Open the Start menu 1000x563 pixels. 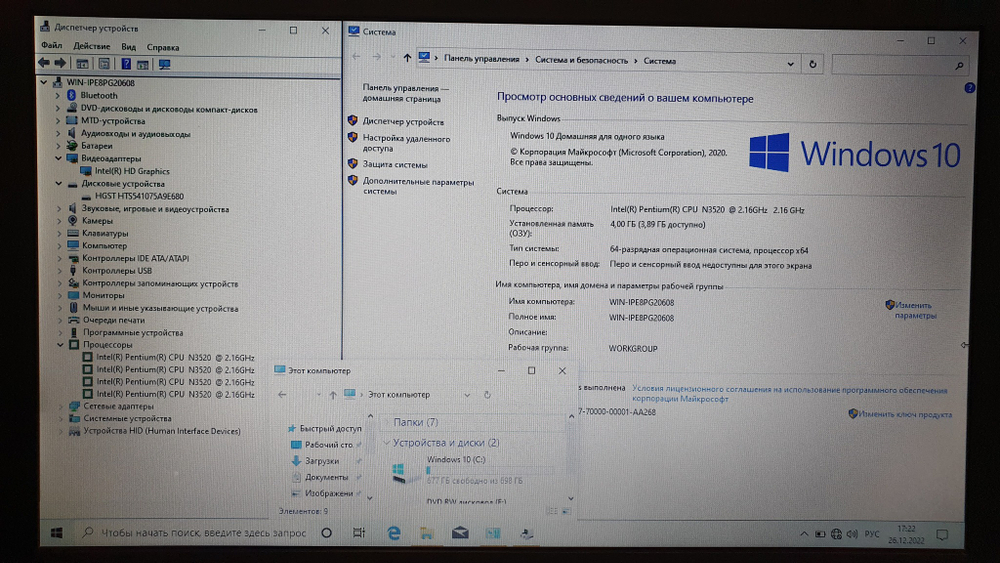[56, 532]
